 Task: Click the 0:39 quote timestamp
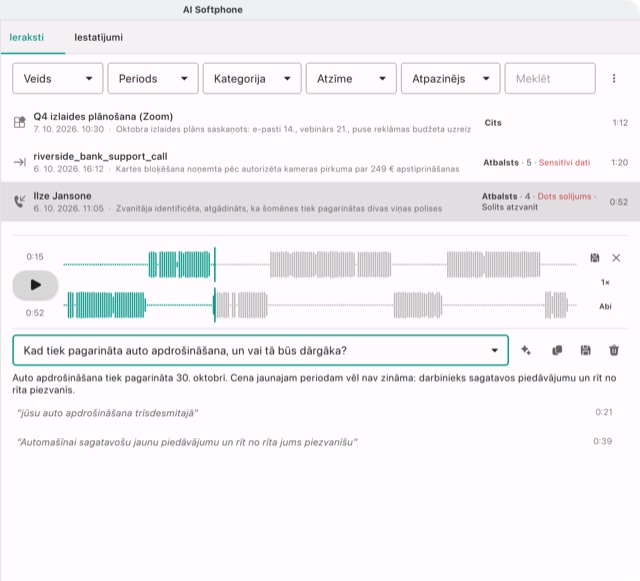pyautogui.click(x=602, y=441)
